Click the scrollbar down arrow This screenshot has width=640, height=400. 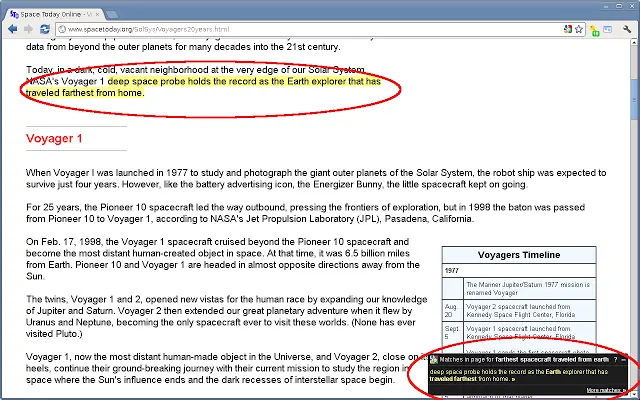coord(634,393)
